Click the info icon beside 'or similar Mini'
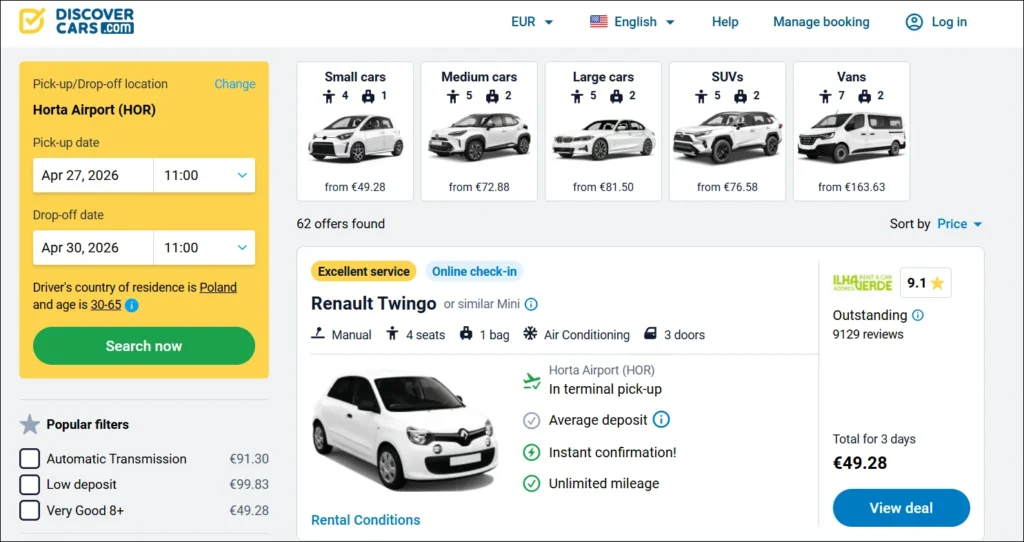 click(531, 304)
